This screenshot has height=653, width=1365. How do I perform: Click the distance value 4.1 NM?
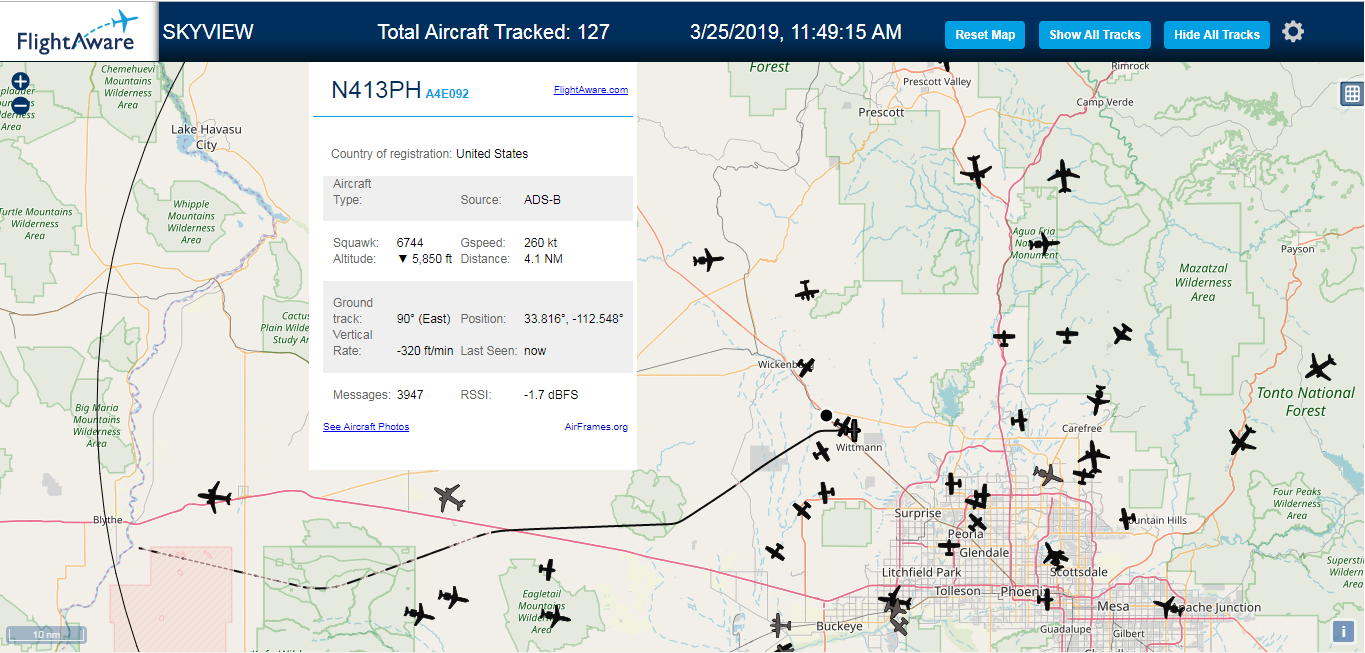point(543,259)
